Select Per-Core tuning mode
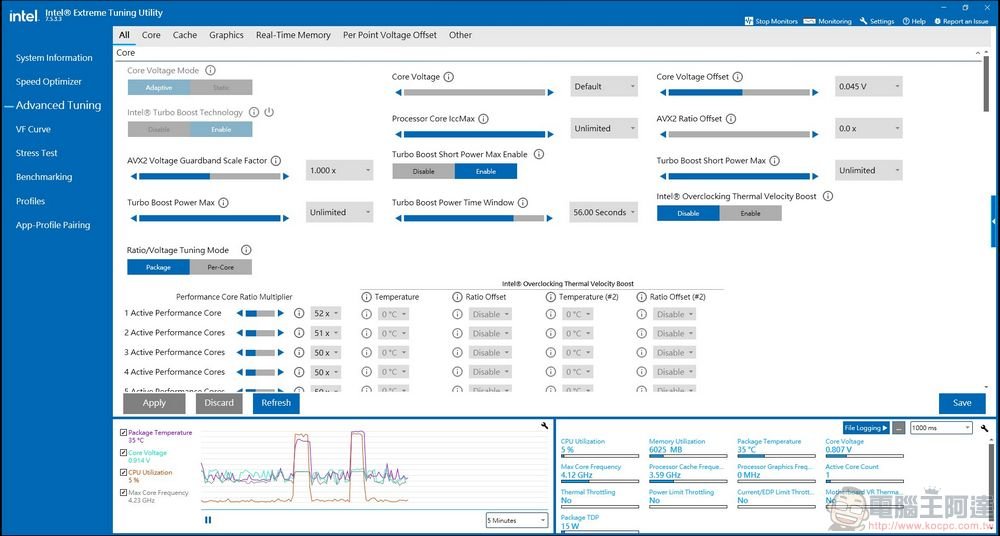Screen dimensions: 1000x536 (x=220, y=267)
